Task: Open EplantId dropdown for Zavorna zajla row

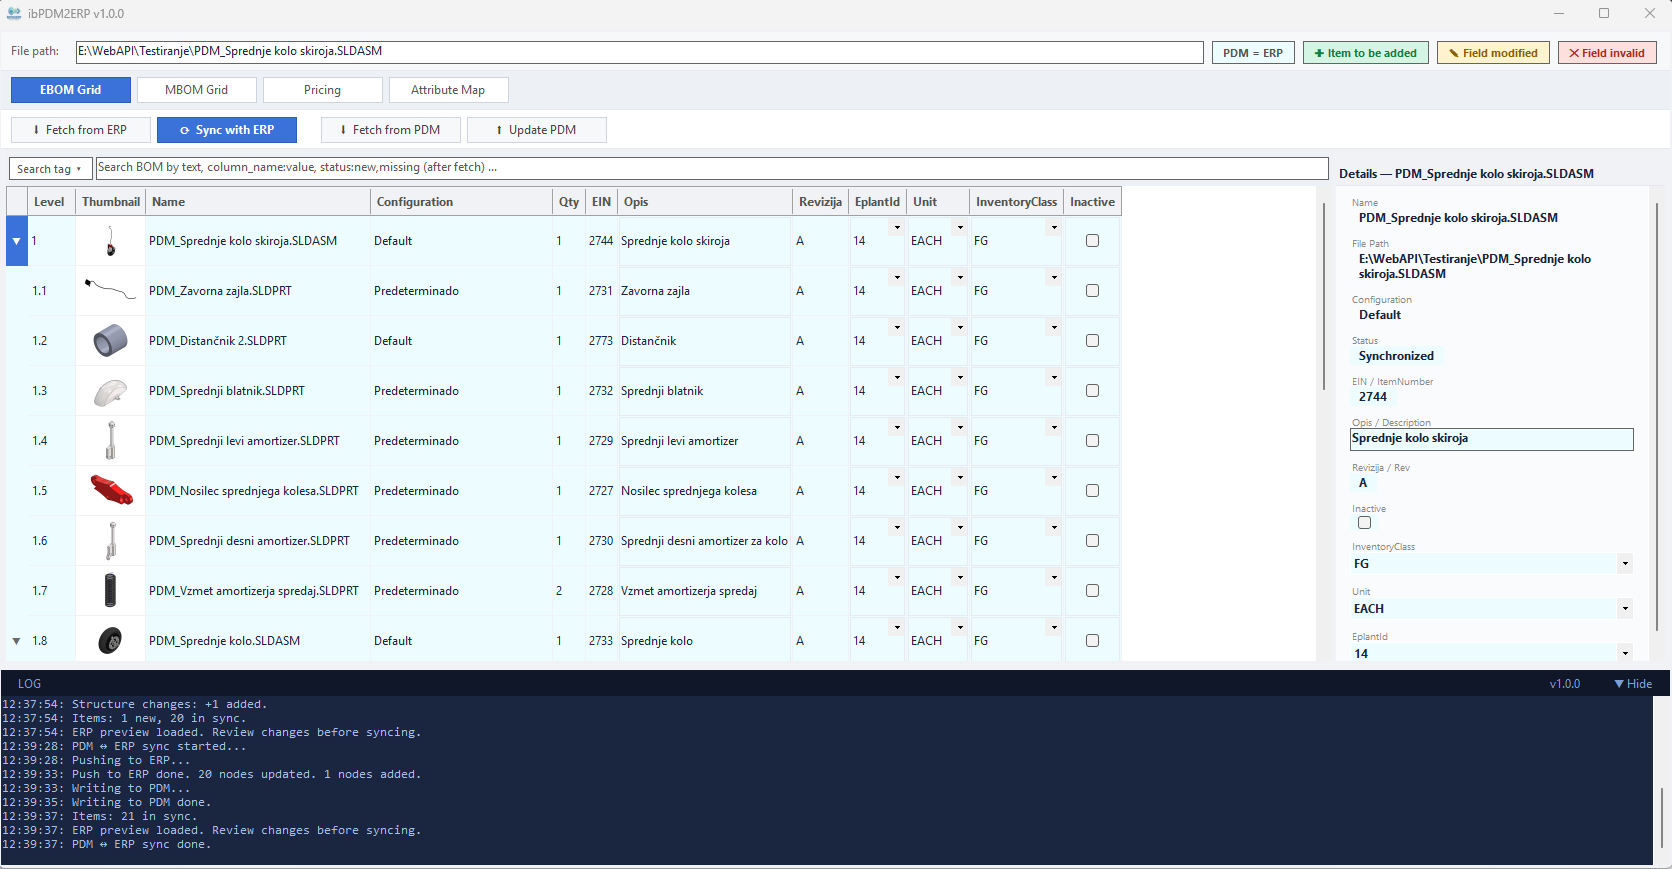Action: tap(897, 278)
